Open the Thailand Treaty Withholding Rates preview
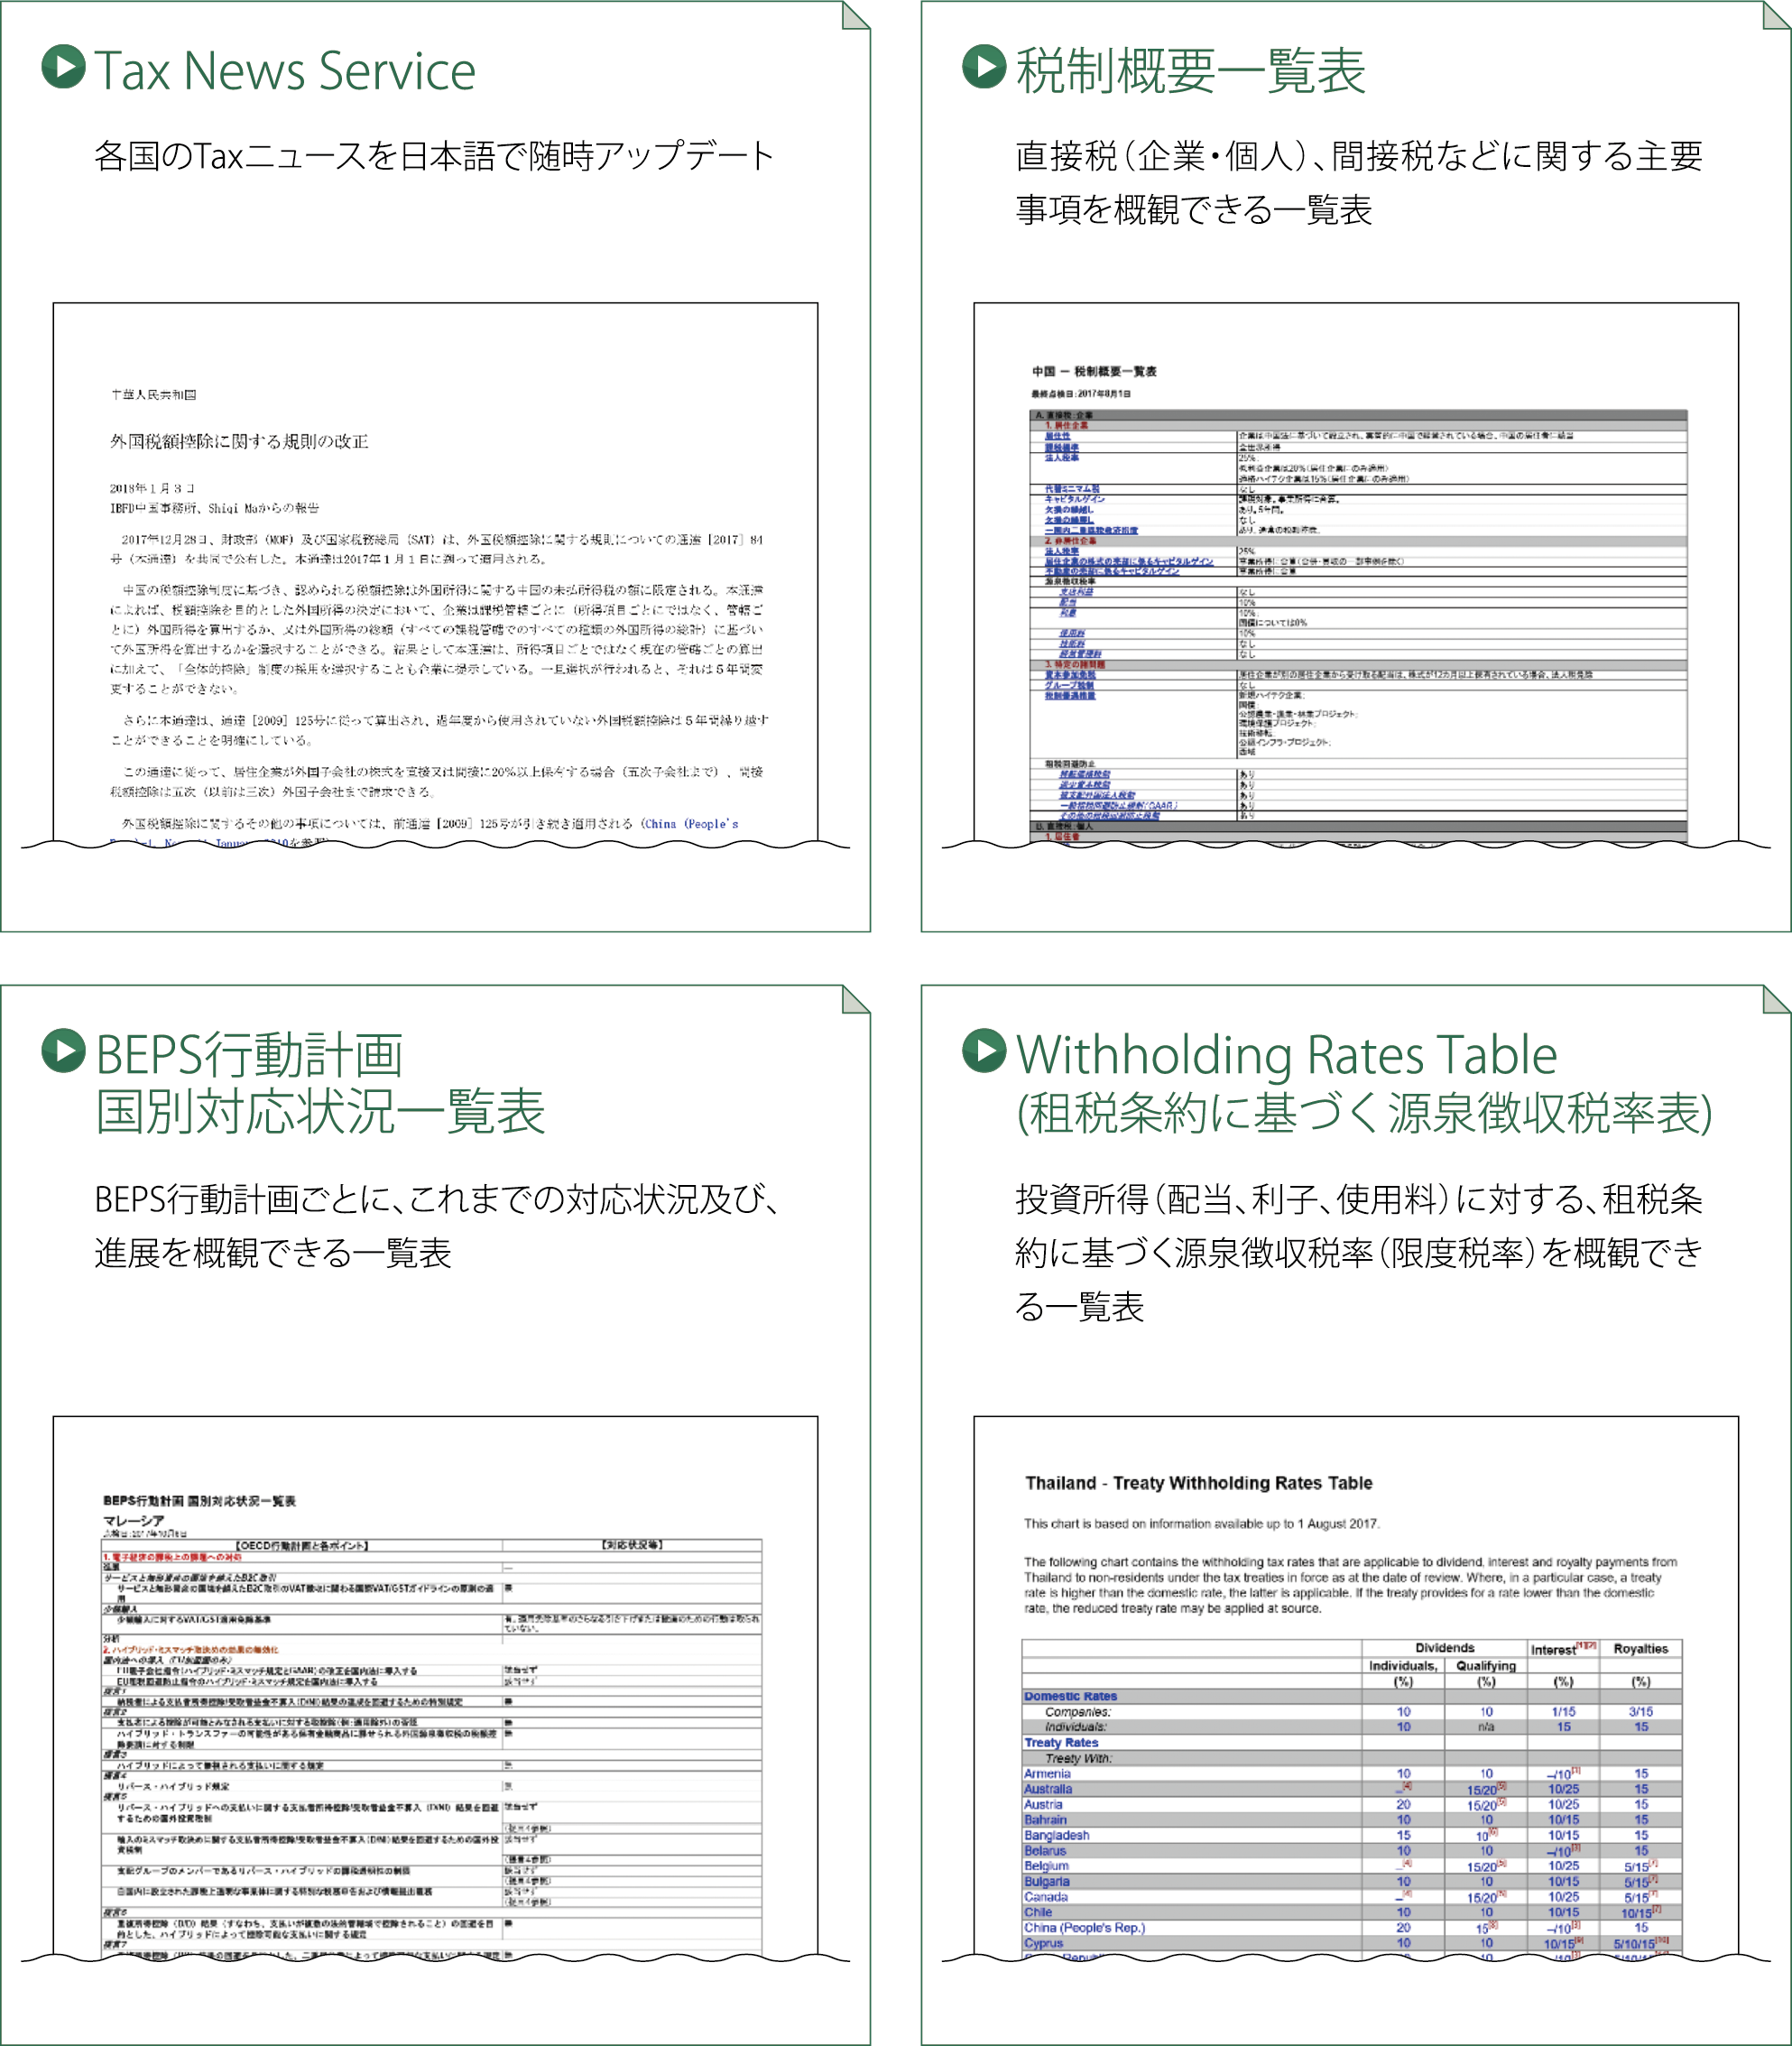This screenshot has height=2046, width=1792. click(1356, 1687)
